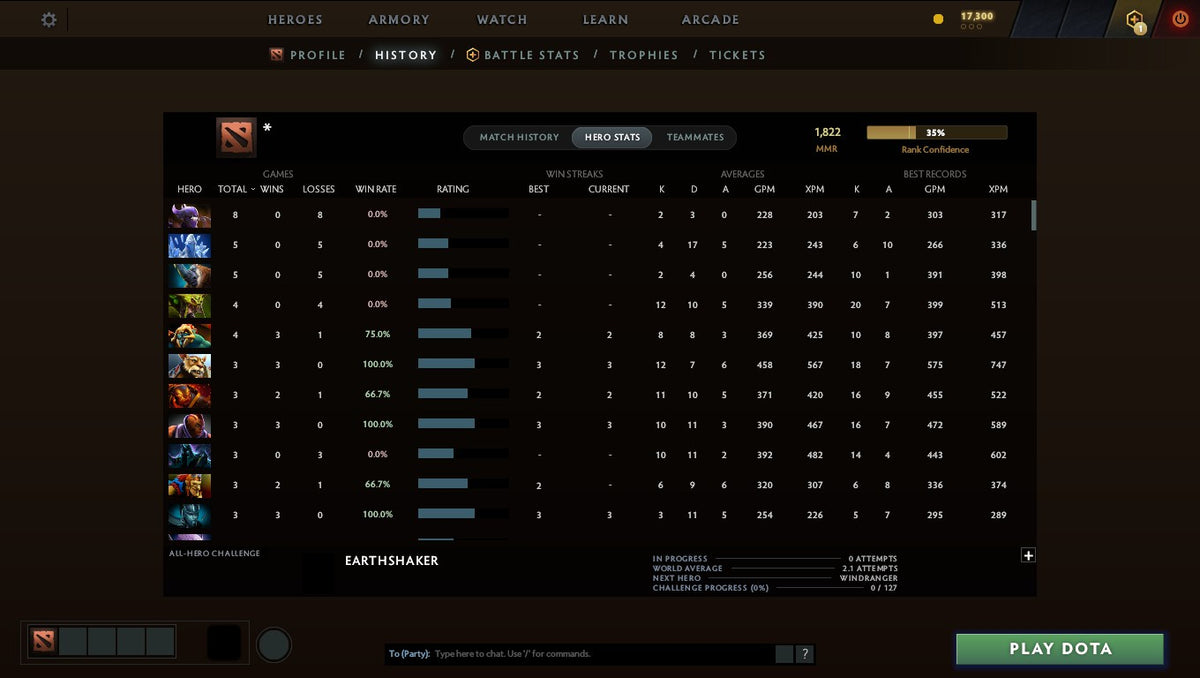Select hero portrait in row with 339 GPM
This screenshot has height=678, width=1200.
pos(189,305)
